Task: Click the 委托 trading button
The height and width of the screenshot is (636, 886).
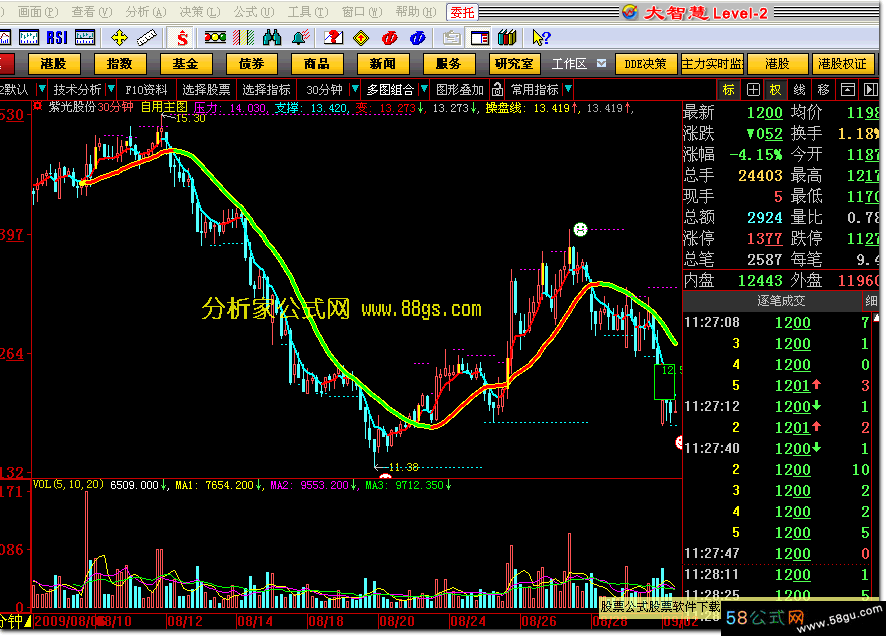Action: [462, 12]
